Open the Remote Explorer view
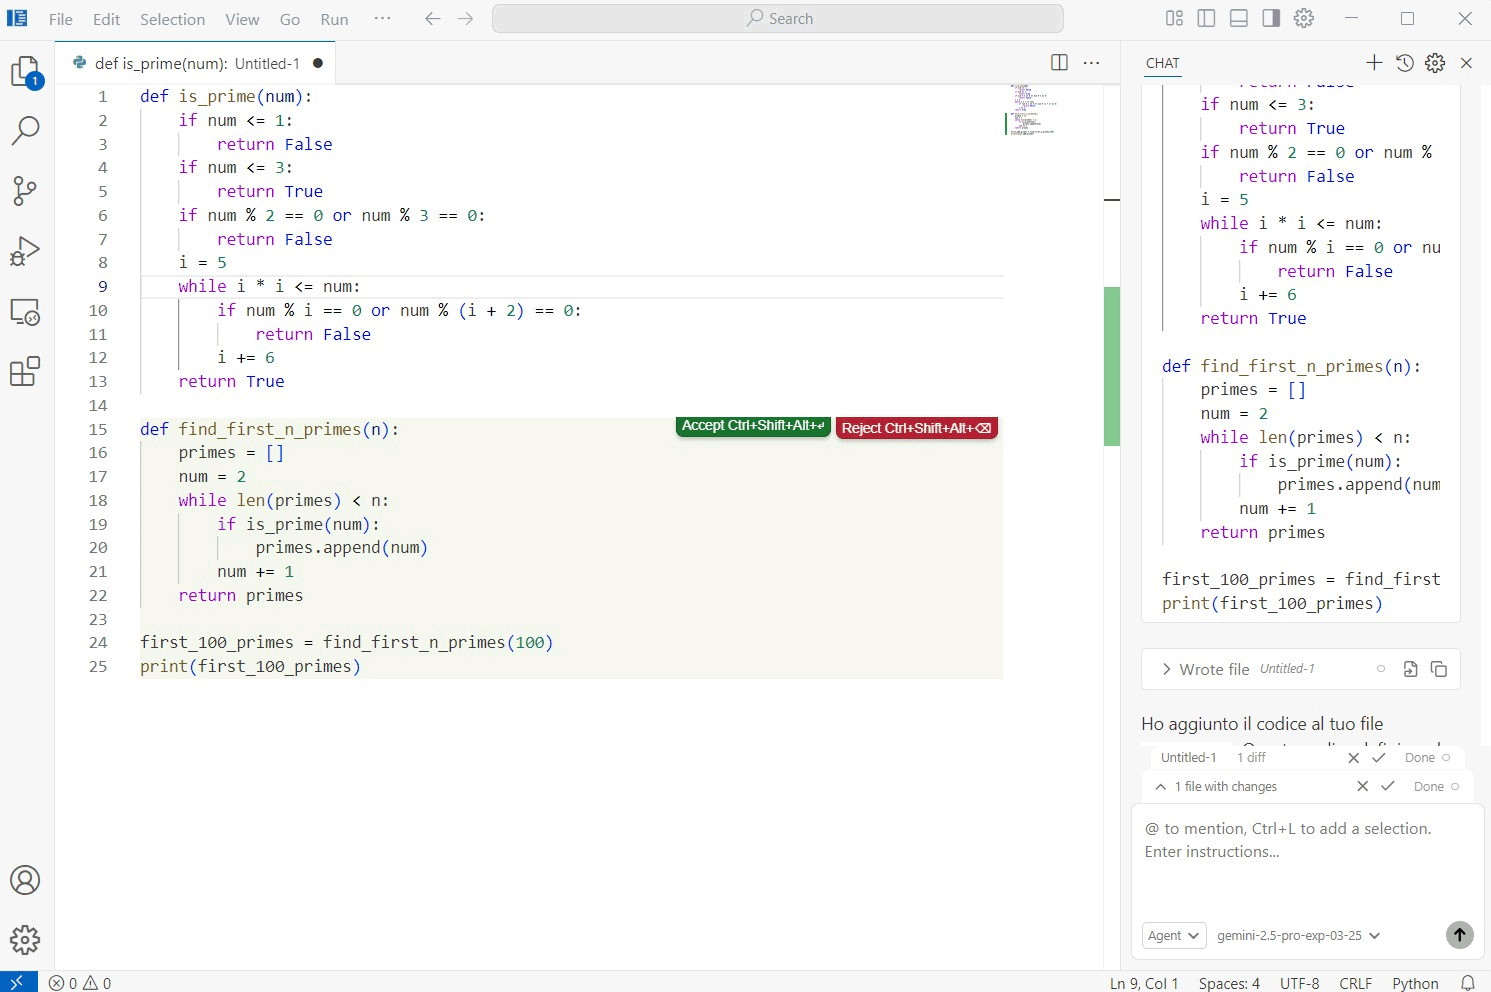 coord(26,312)
